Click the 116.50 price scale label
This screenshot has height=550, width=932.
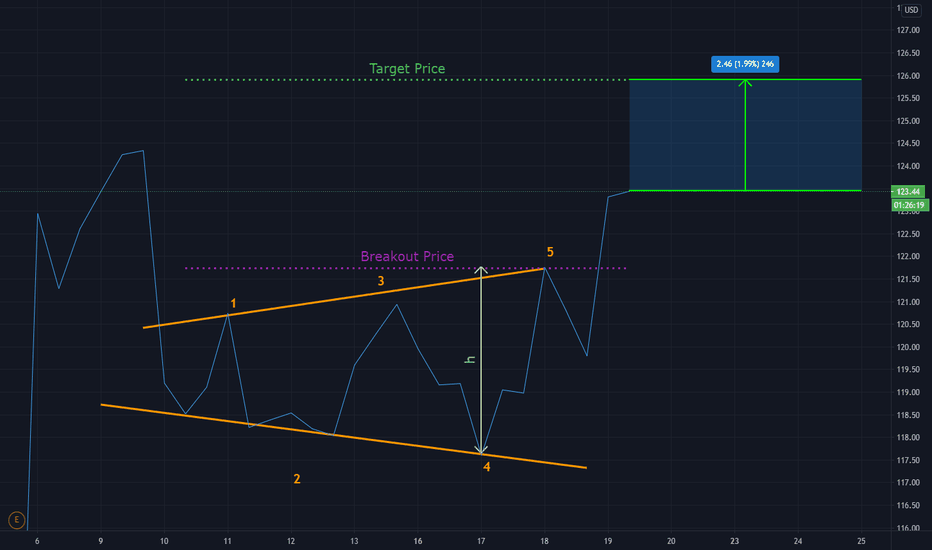[x=908, y=505]
